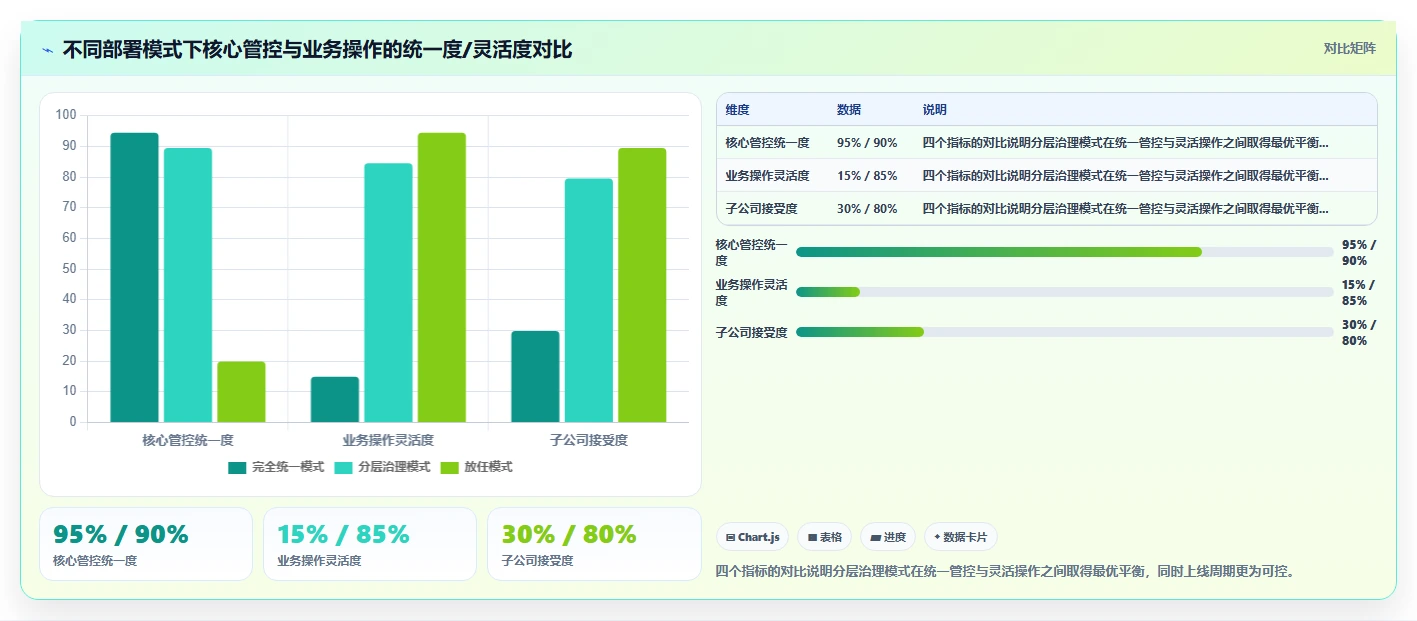The height and width of the screenshot is (621, 1417).
Task: Click the 放任模式 bar for 子公司接受度
Action: click(x=642, y=285)
